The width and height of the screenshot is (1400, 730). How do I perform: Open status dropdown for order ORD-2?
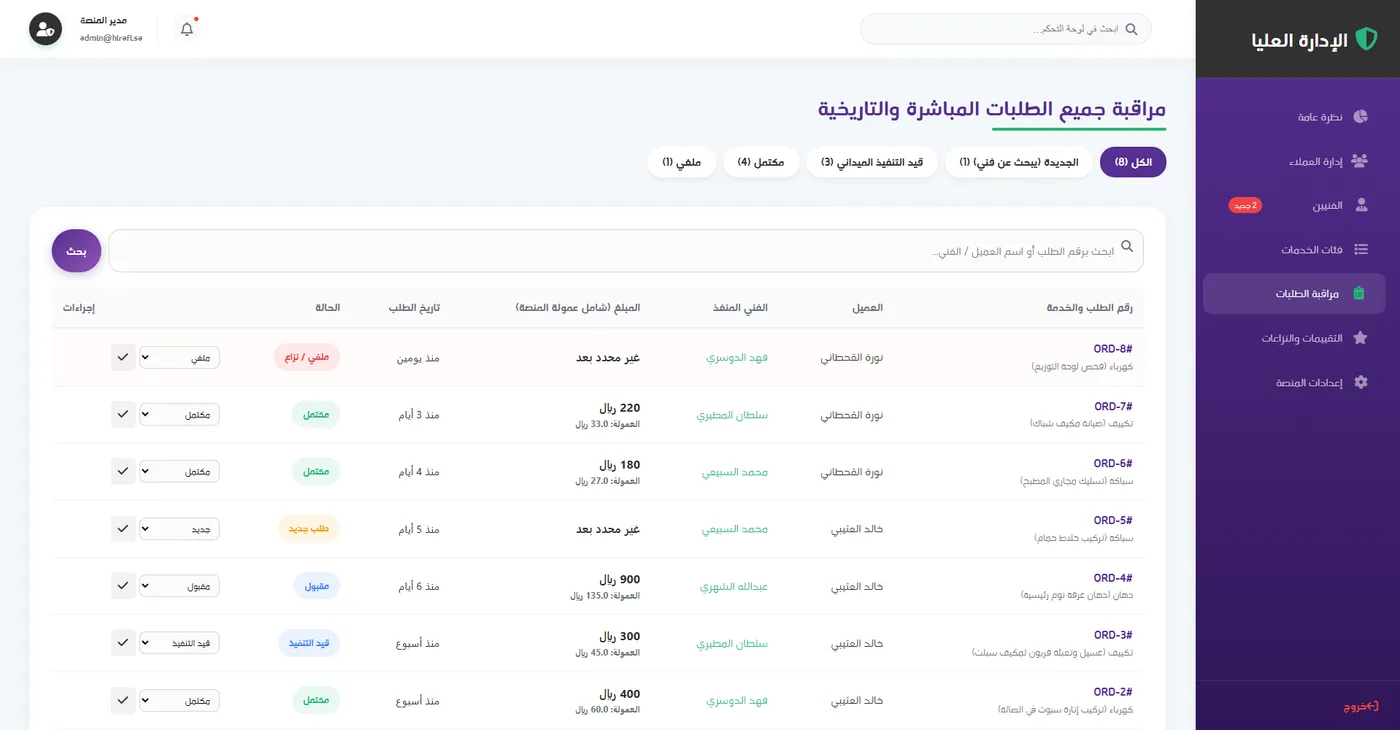coord(180,701)
